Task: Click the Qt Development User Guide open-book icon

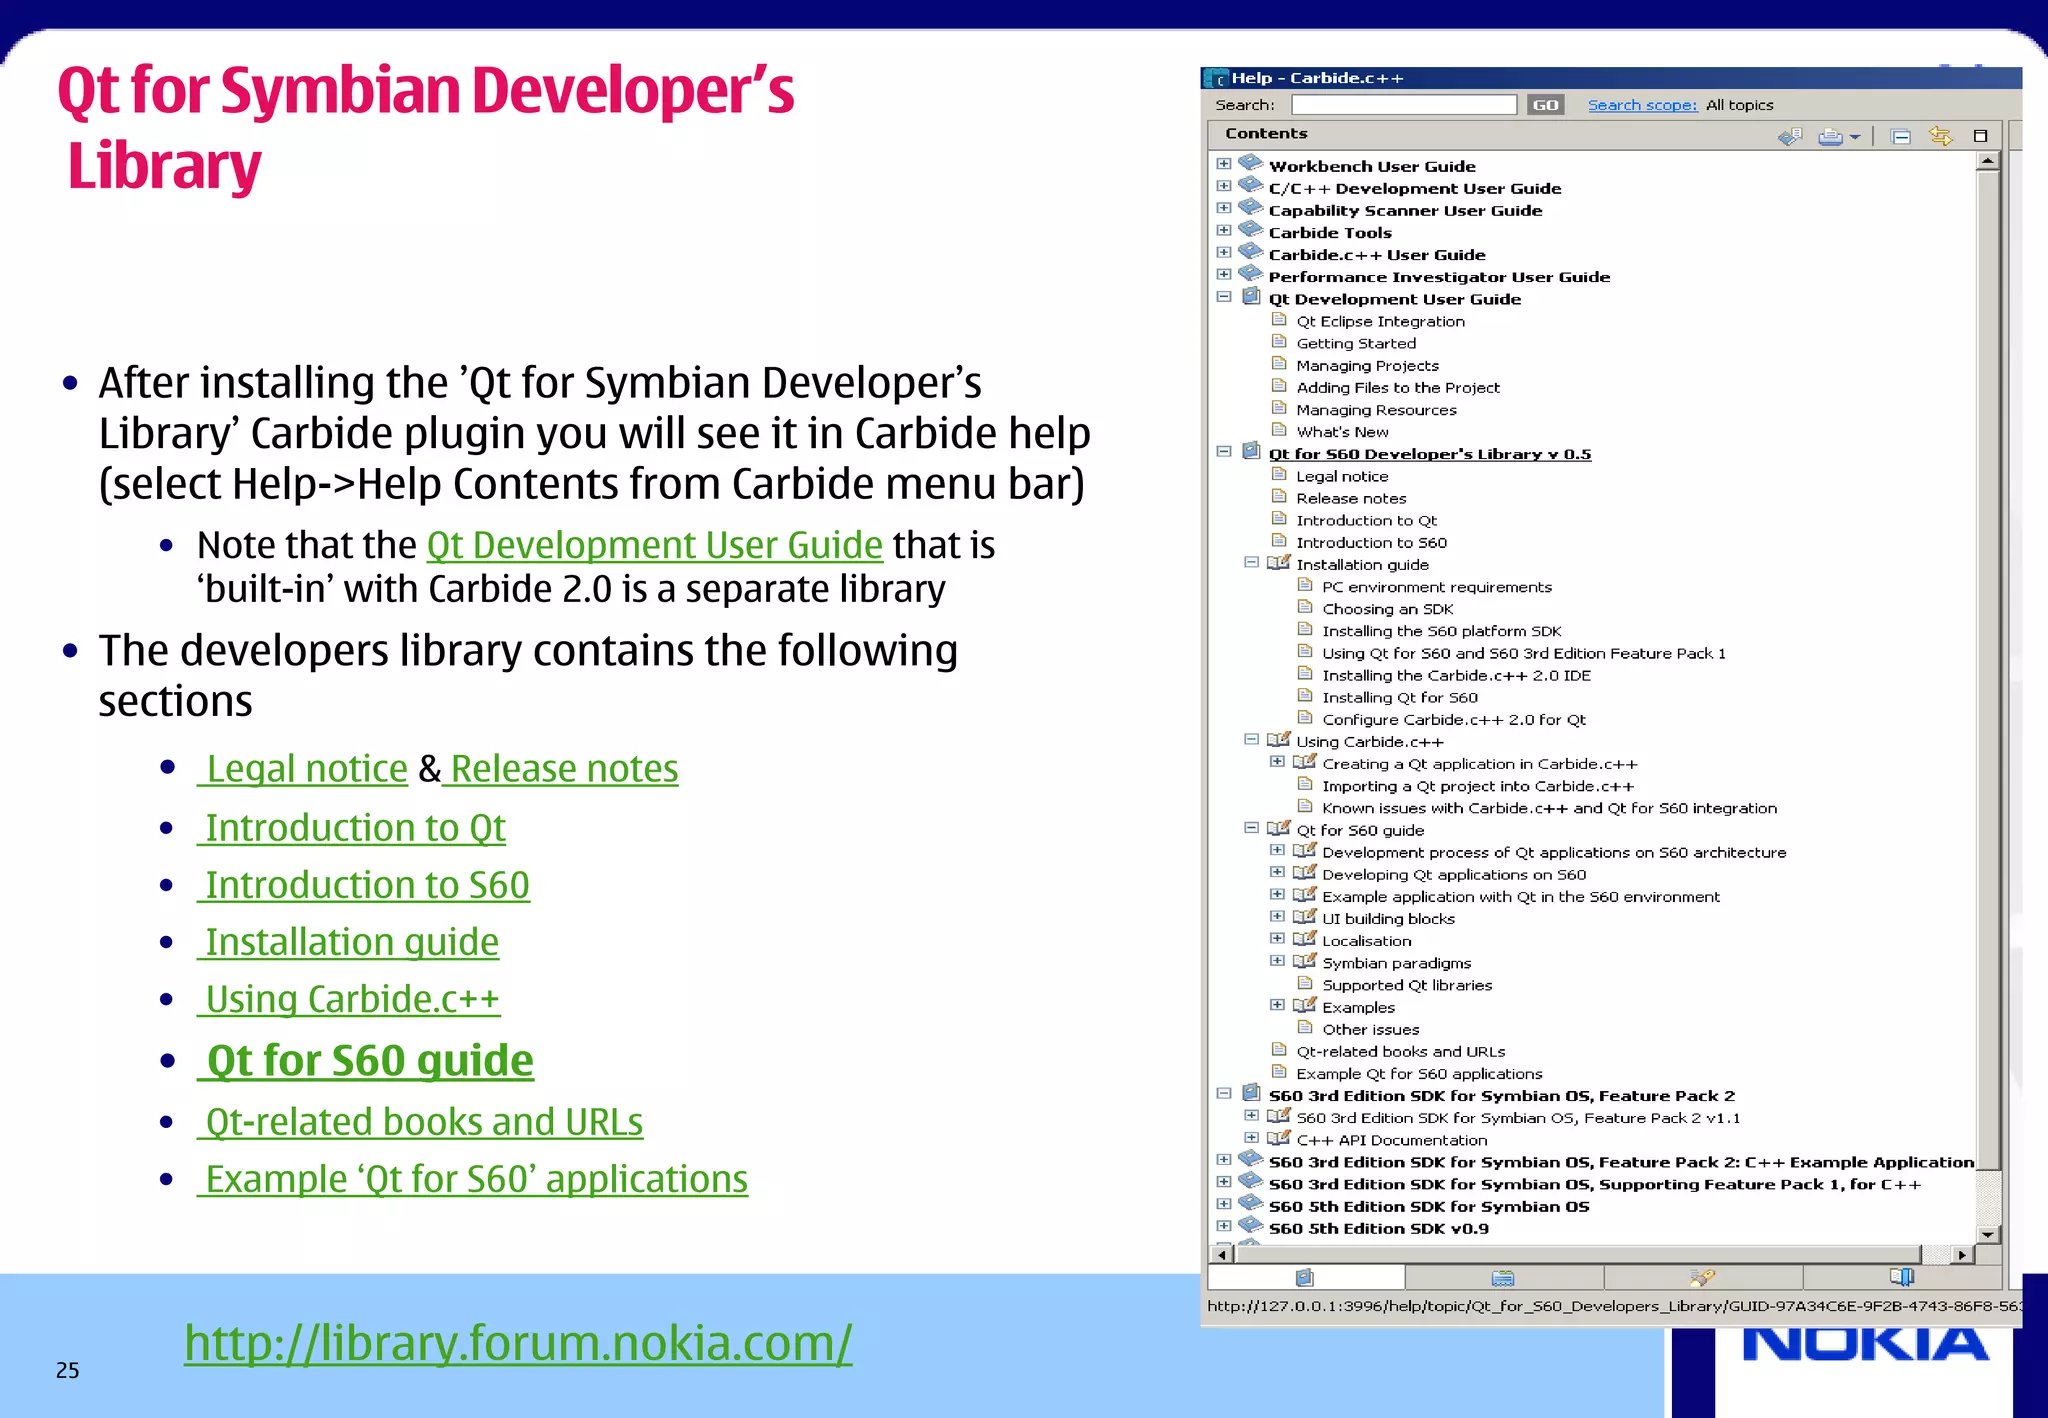Action: point(1251,296)
